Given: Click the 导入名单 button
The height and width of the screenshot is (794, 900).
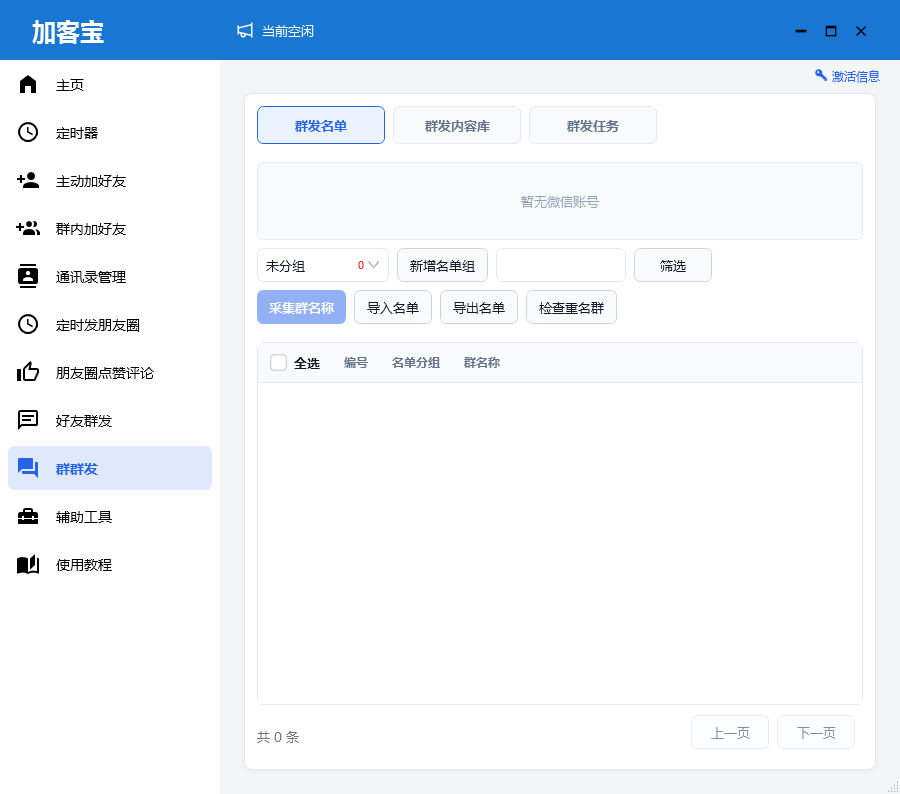Looking at the screenshot, I should point(393,307).
